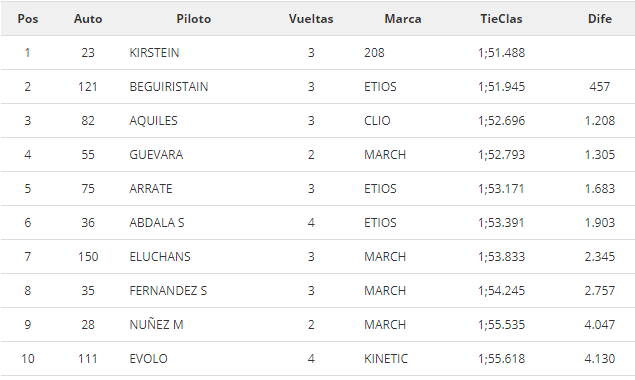
Task: Click ABDALA S in the table
Action: 157,223
